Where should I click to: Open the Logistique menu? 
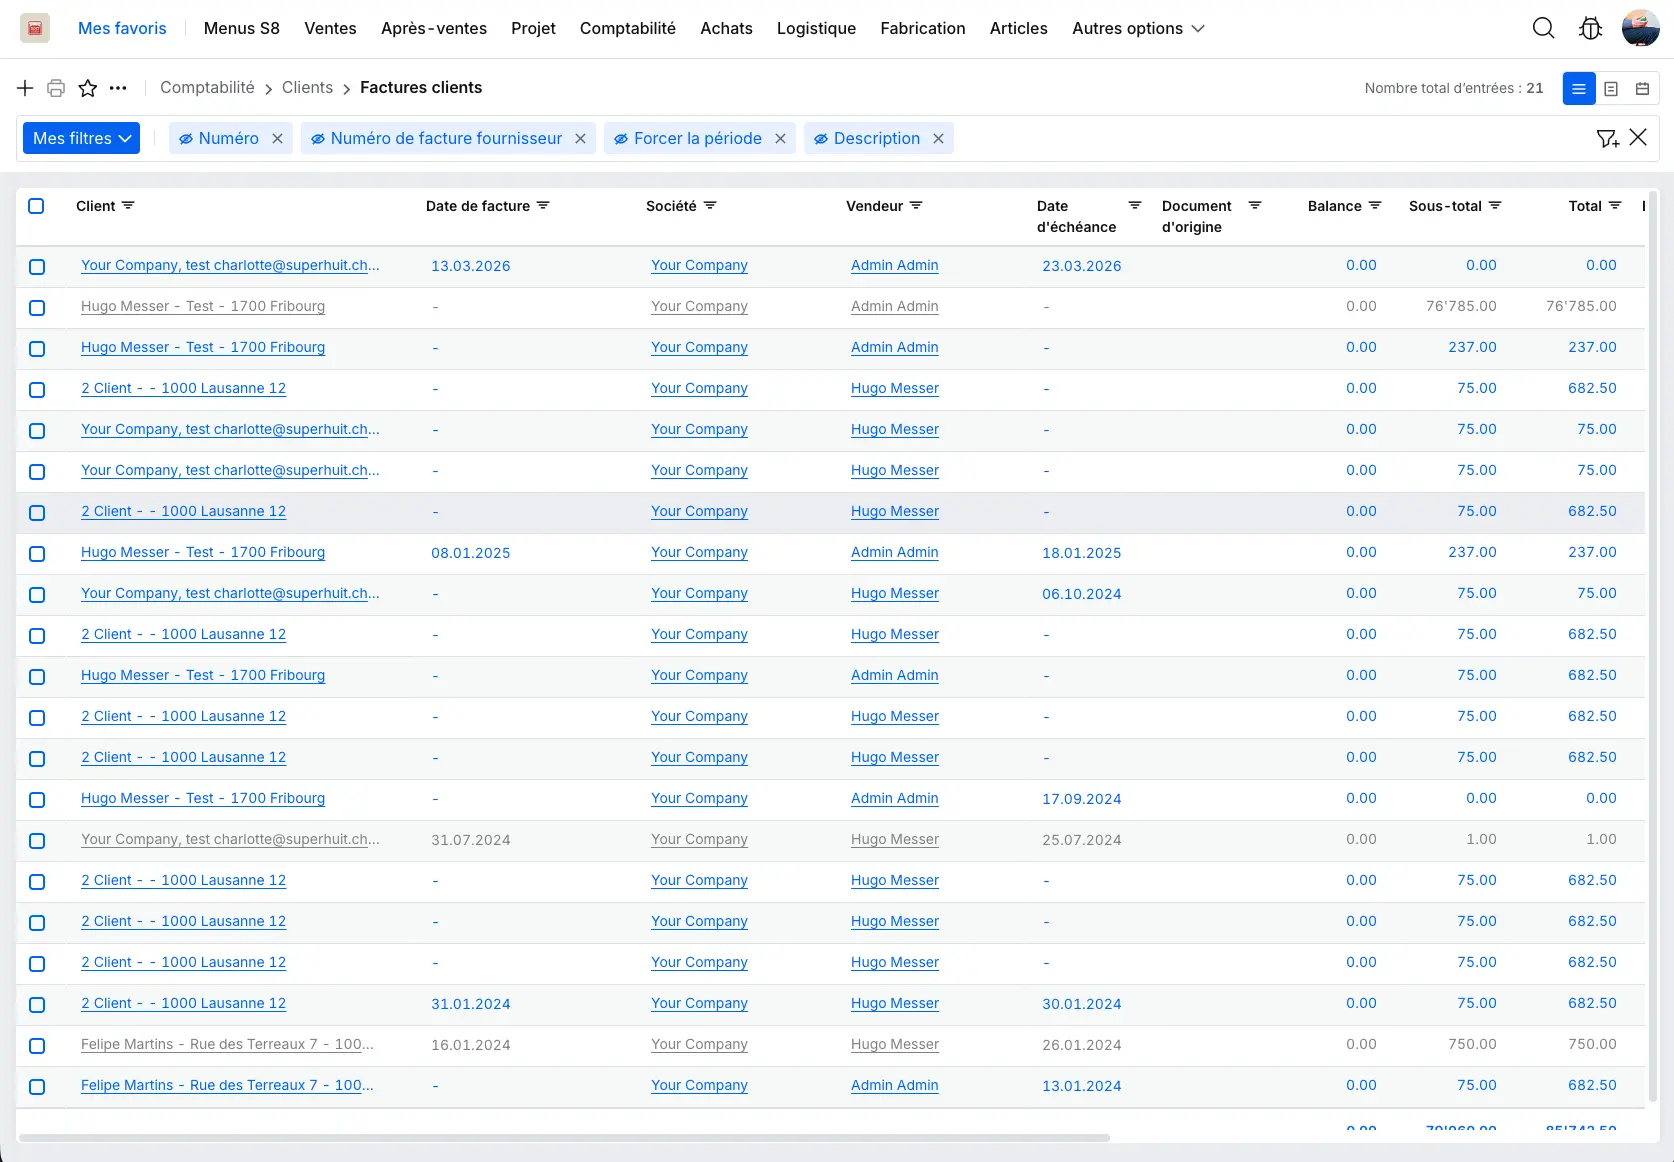tap(816, 28)
